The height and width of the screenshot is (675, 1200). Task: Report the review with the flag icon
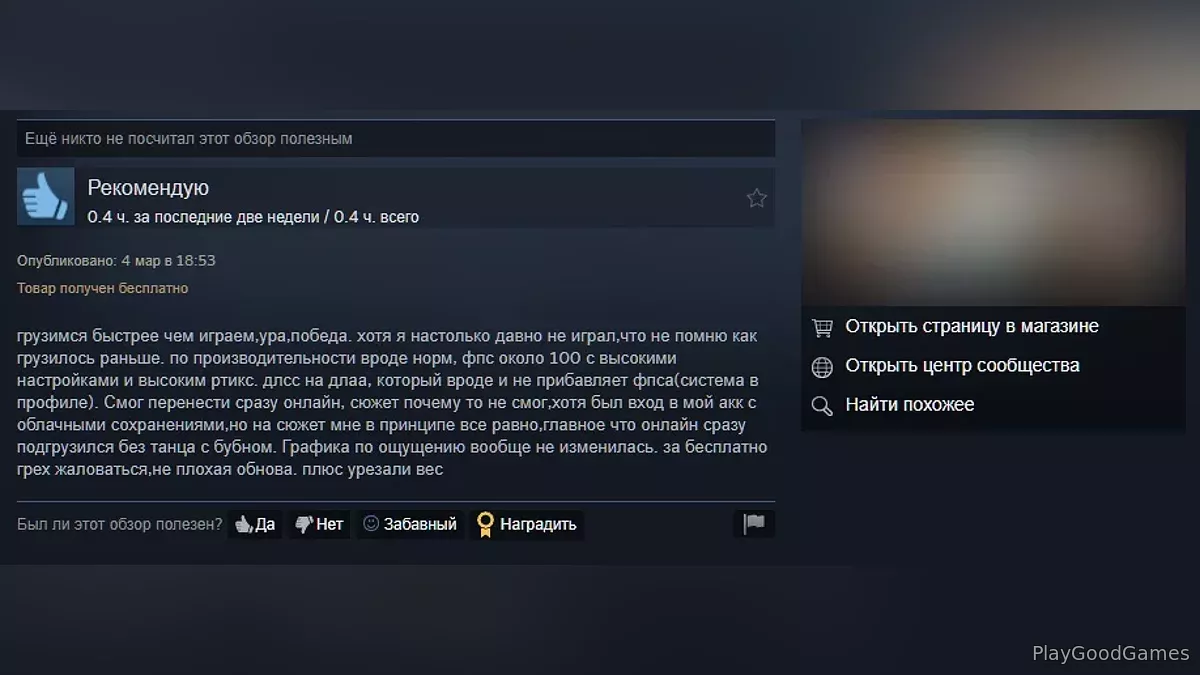click(x=754, y=524)
